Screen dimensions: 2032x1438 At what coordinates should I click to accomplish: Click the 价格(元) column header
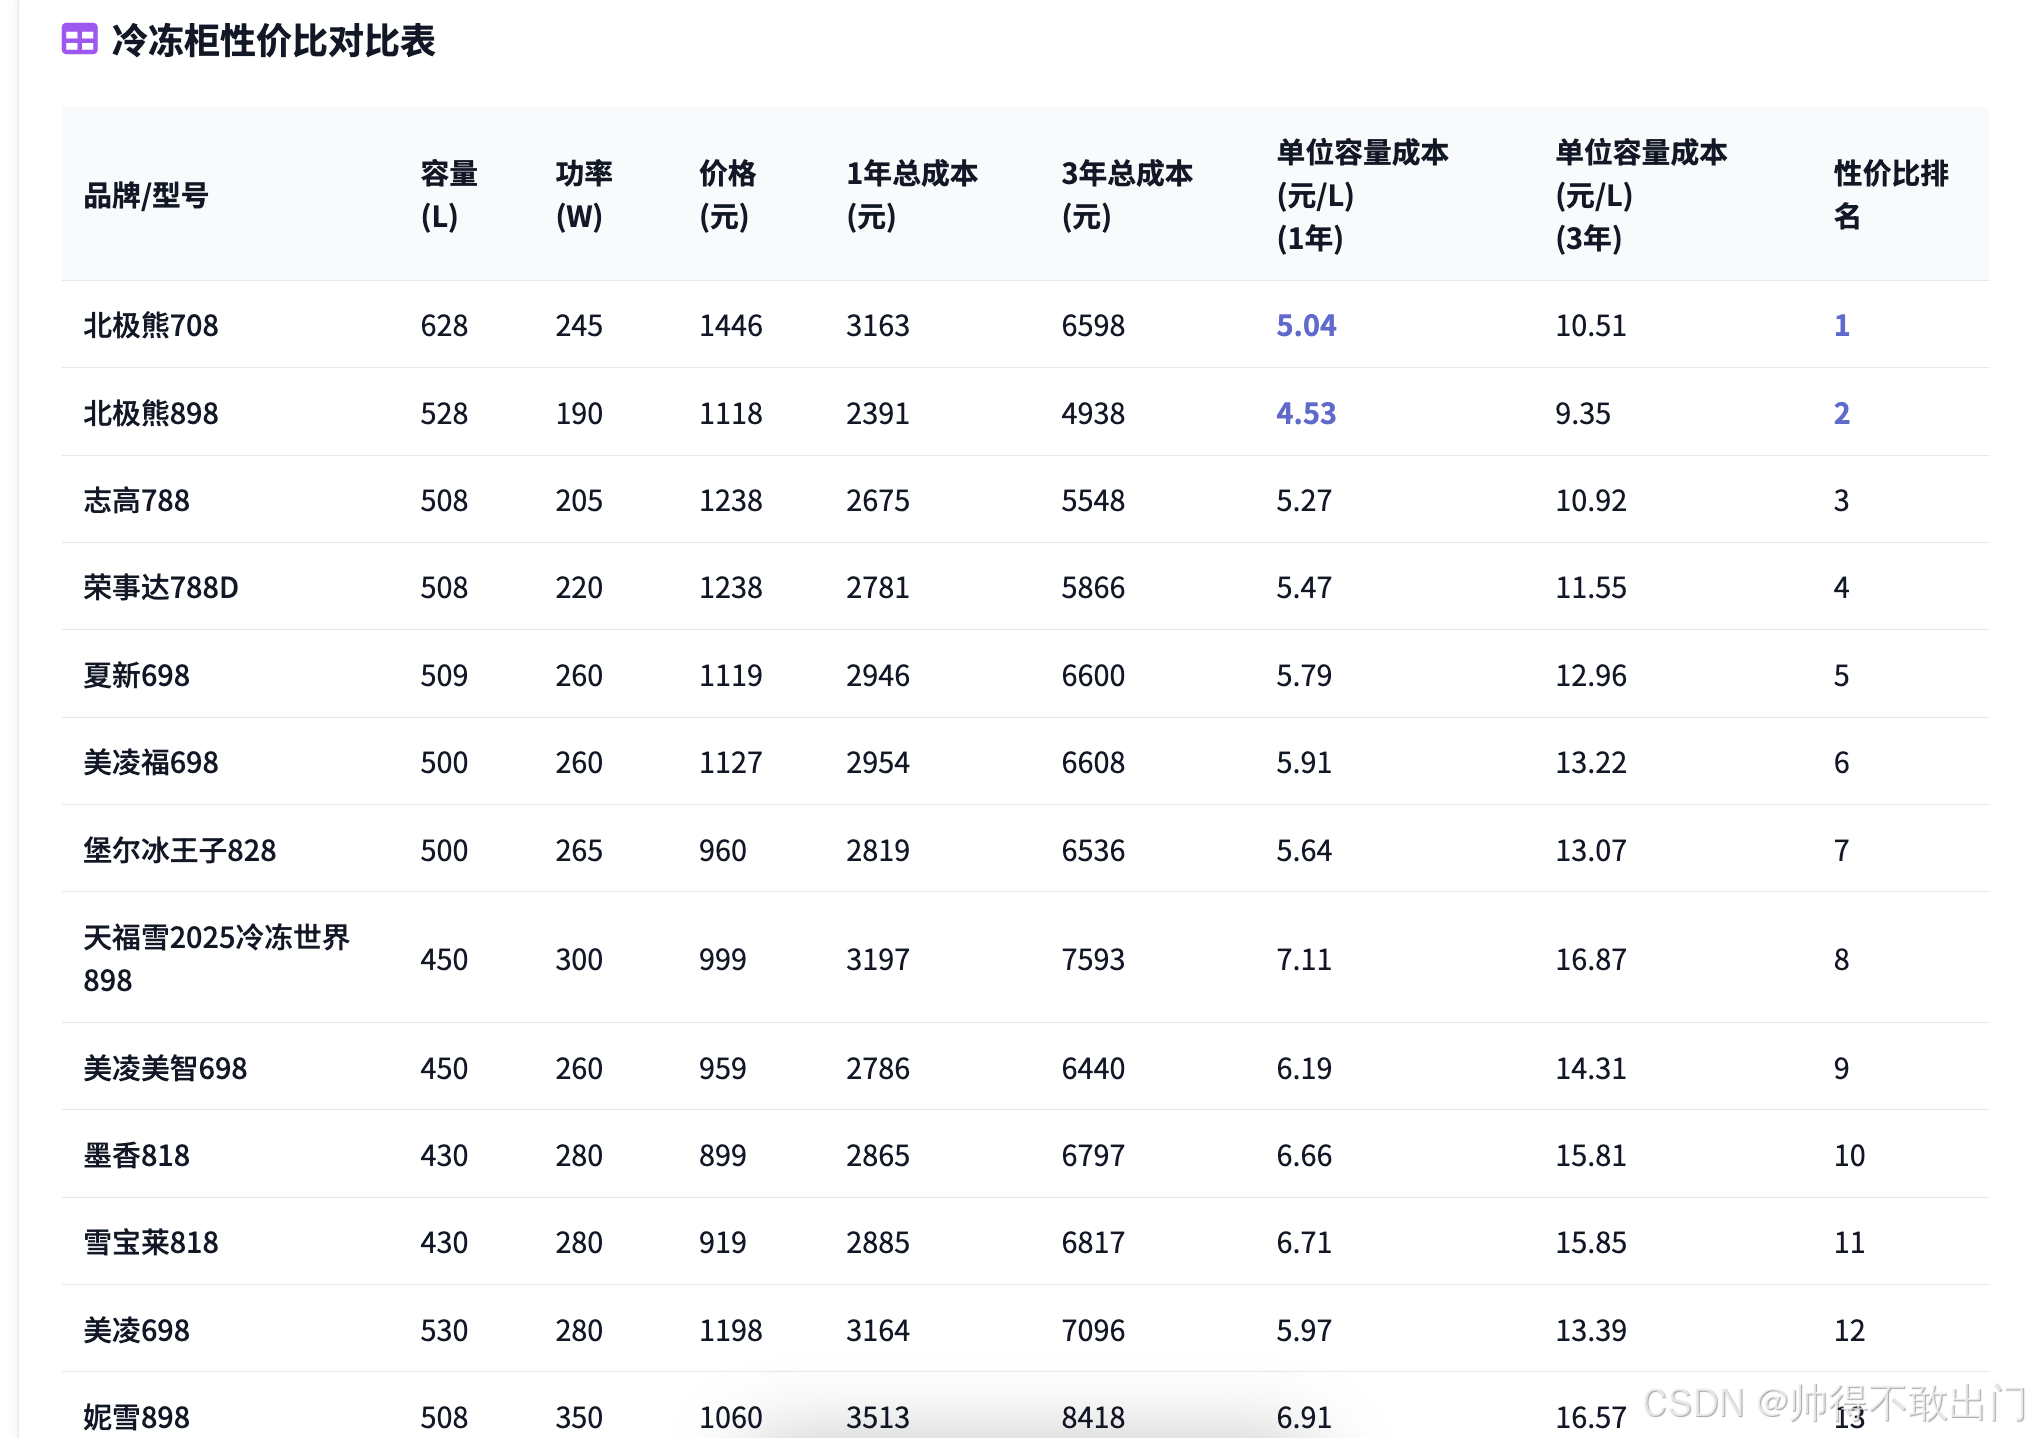pos(727,195)
